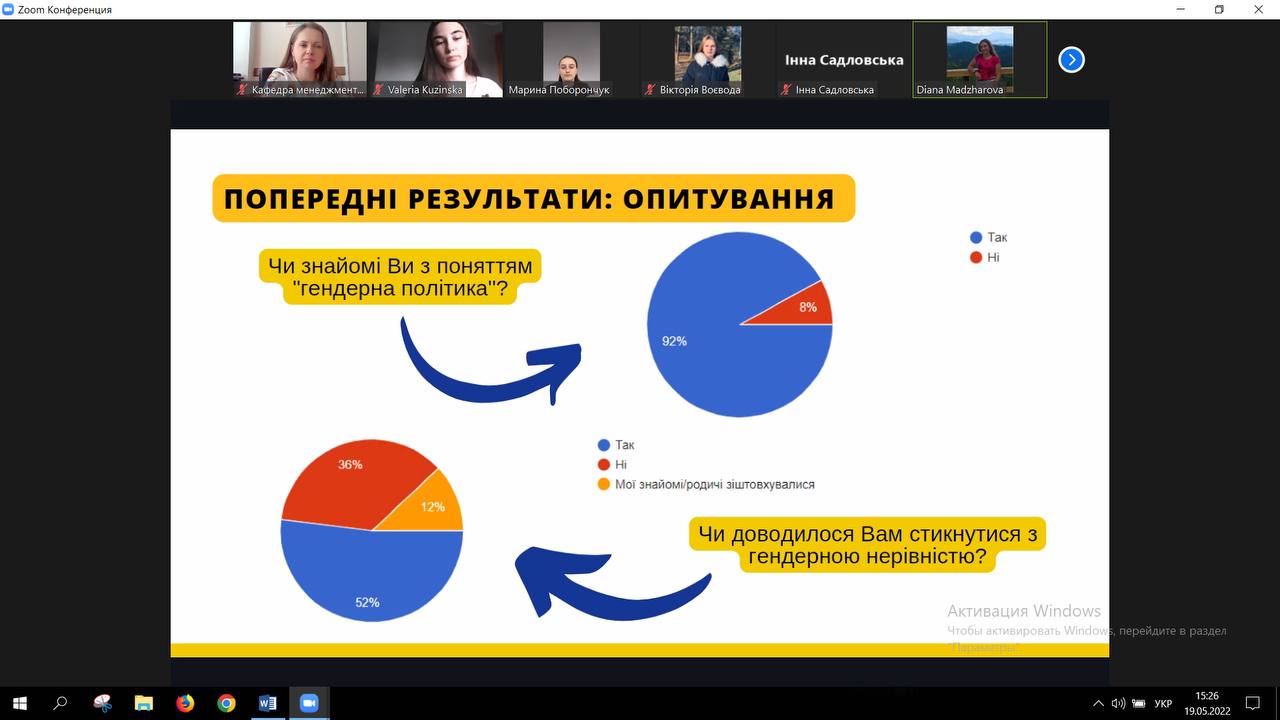The width and height of the screenshot is (1280, 720).
Task: Click the battery status tray icon
Action: tap(1138, 703)
